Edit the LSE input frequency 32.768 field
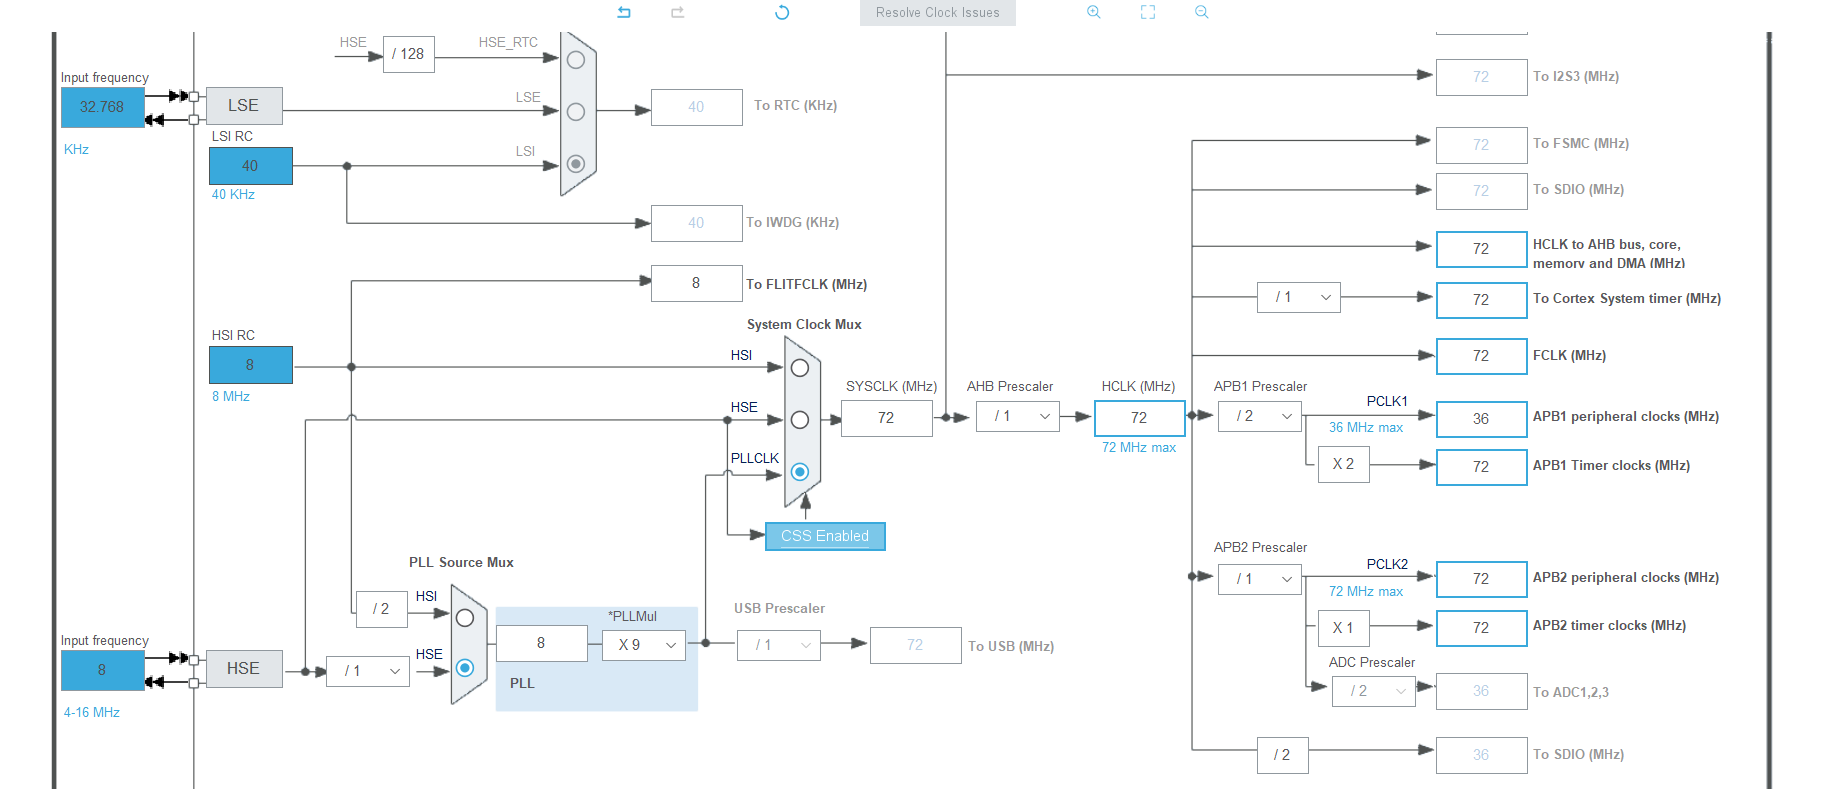This screenshot has width=1822, height=789. [x=102, y=107]
